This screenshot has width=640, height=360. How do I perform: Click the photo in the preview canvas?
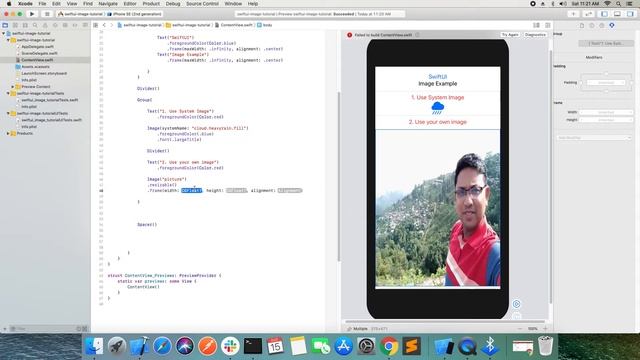(x=438, y=209)
